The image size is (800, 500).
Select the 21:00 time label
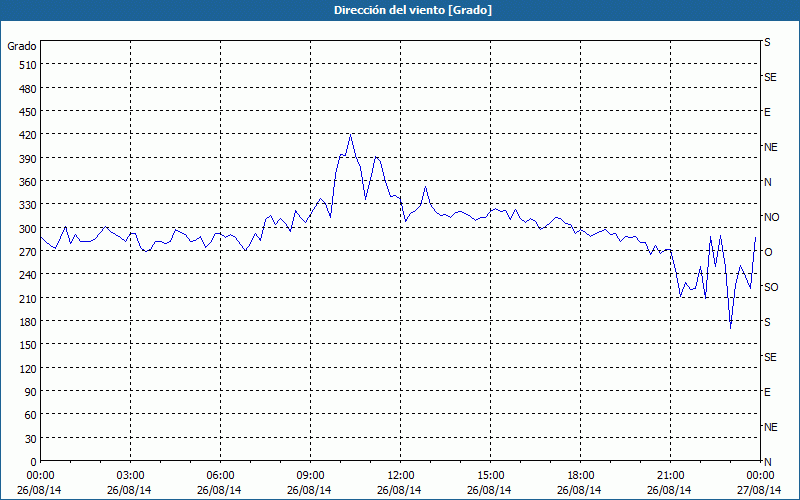click(x=670, y=476)
